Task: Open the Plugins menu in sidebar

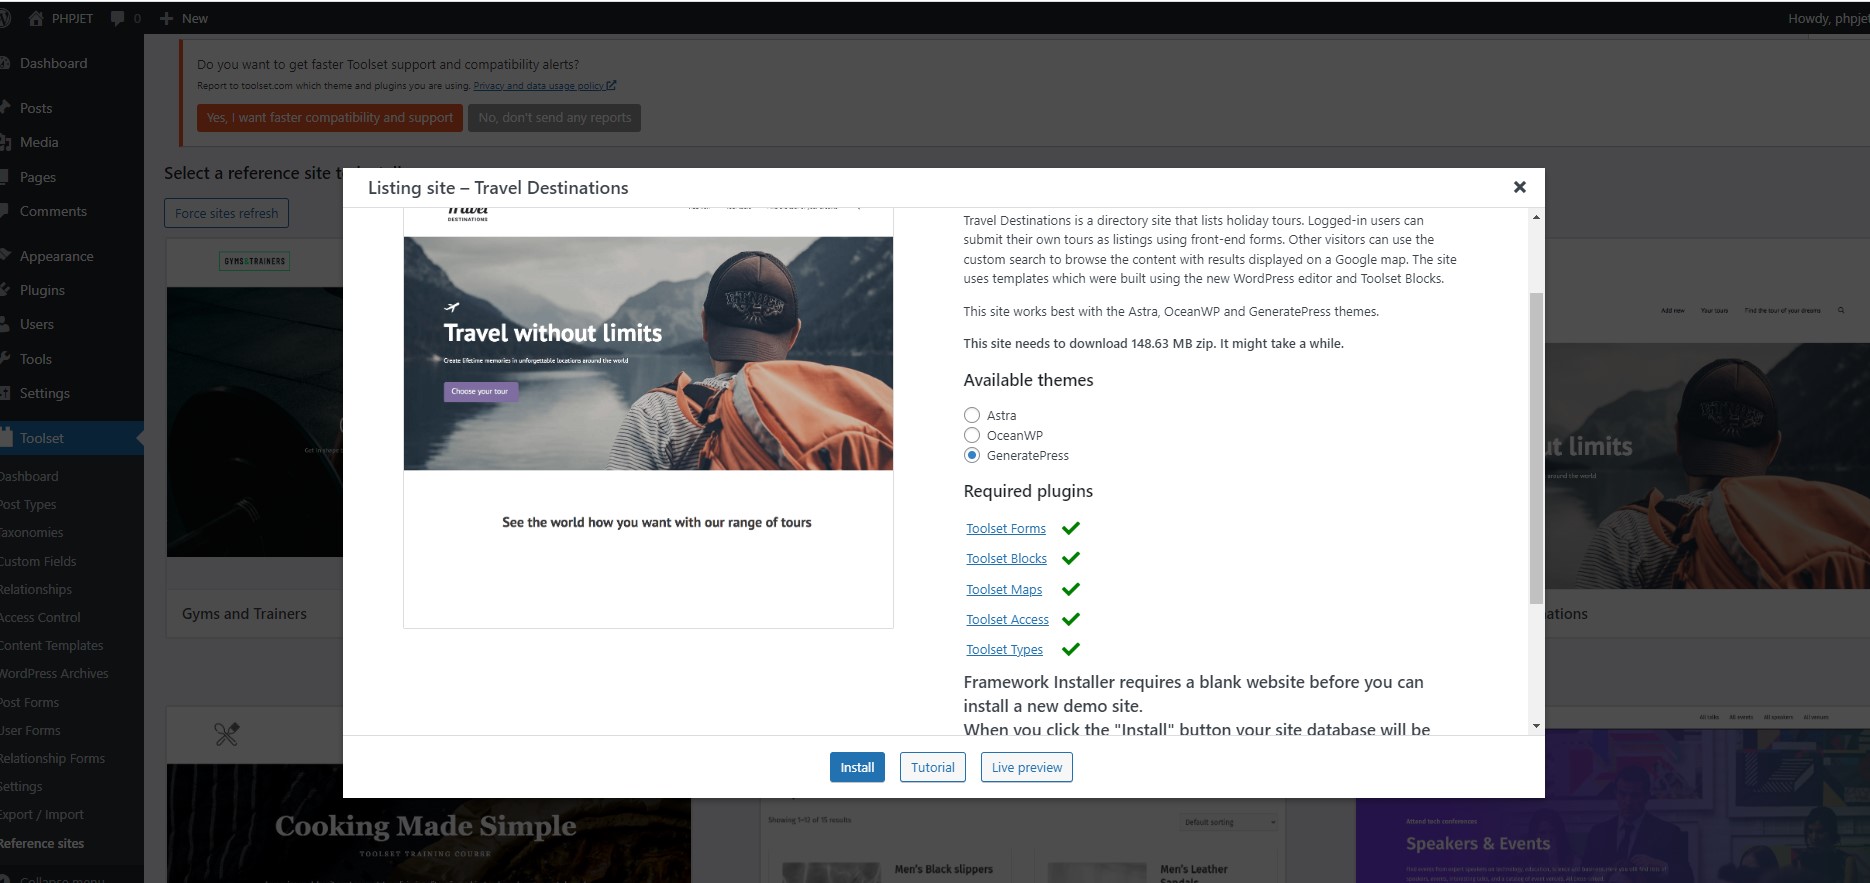Action: click(x=42, y=290)
